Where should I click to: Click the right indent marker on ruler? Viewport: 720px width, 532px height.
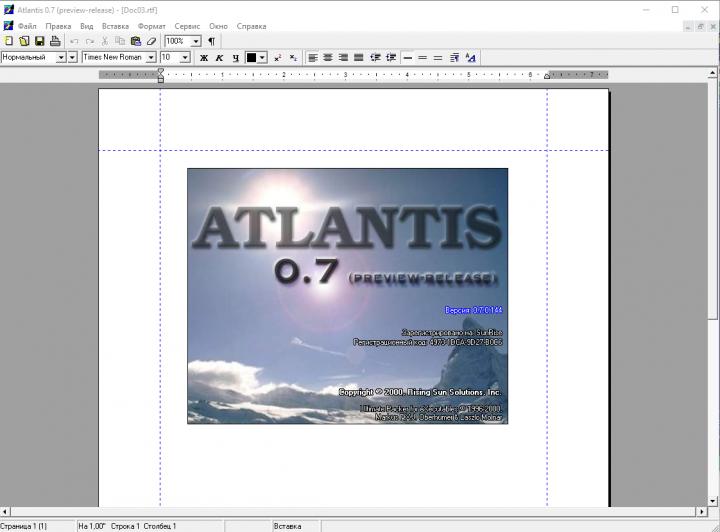pyautogui.click(x=547, y=76)
